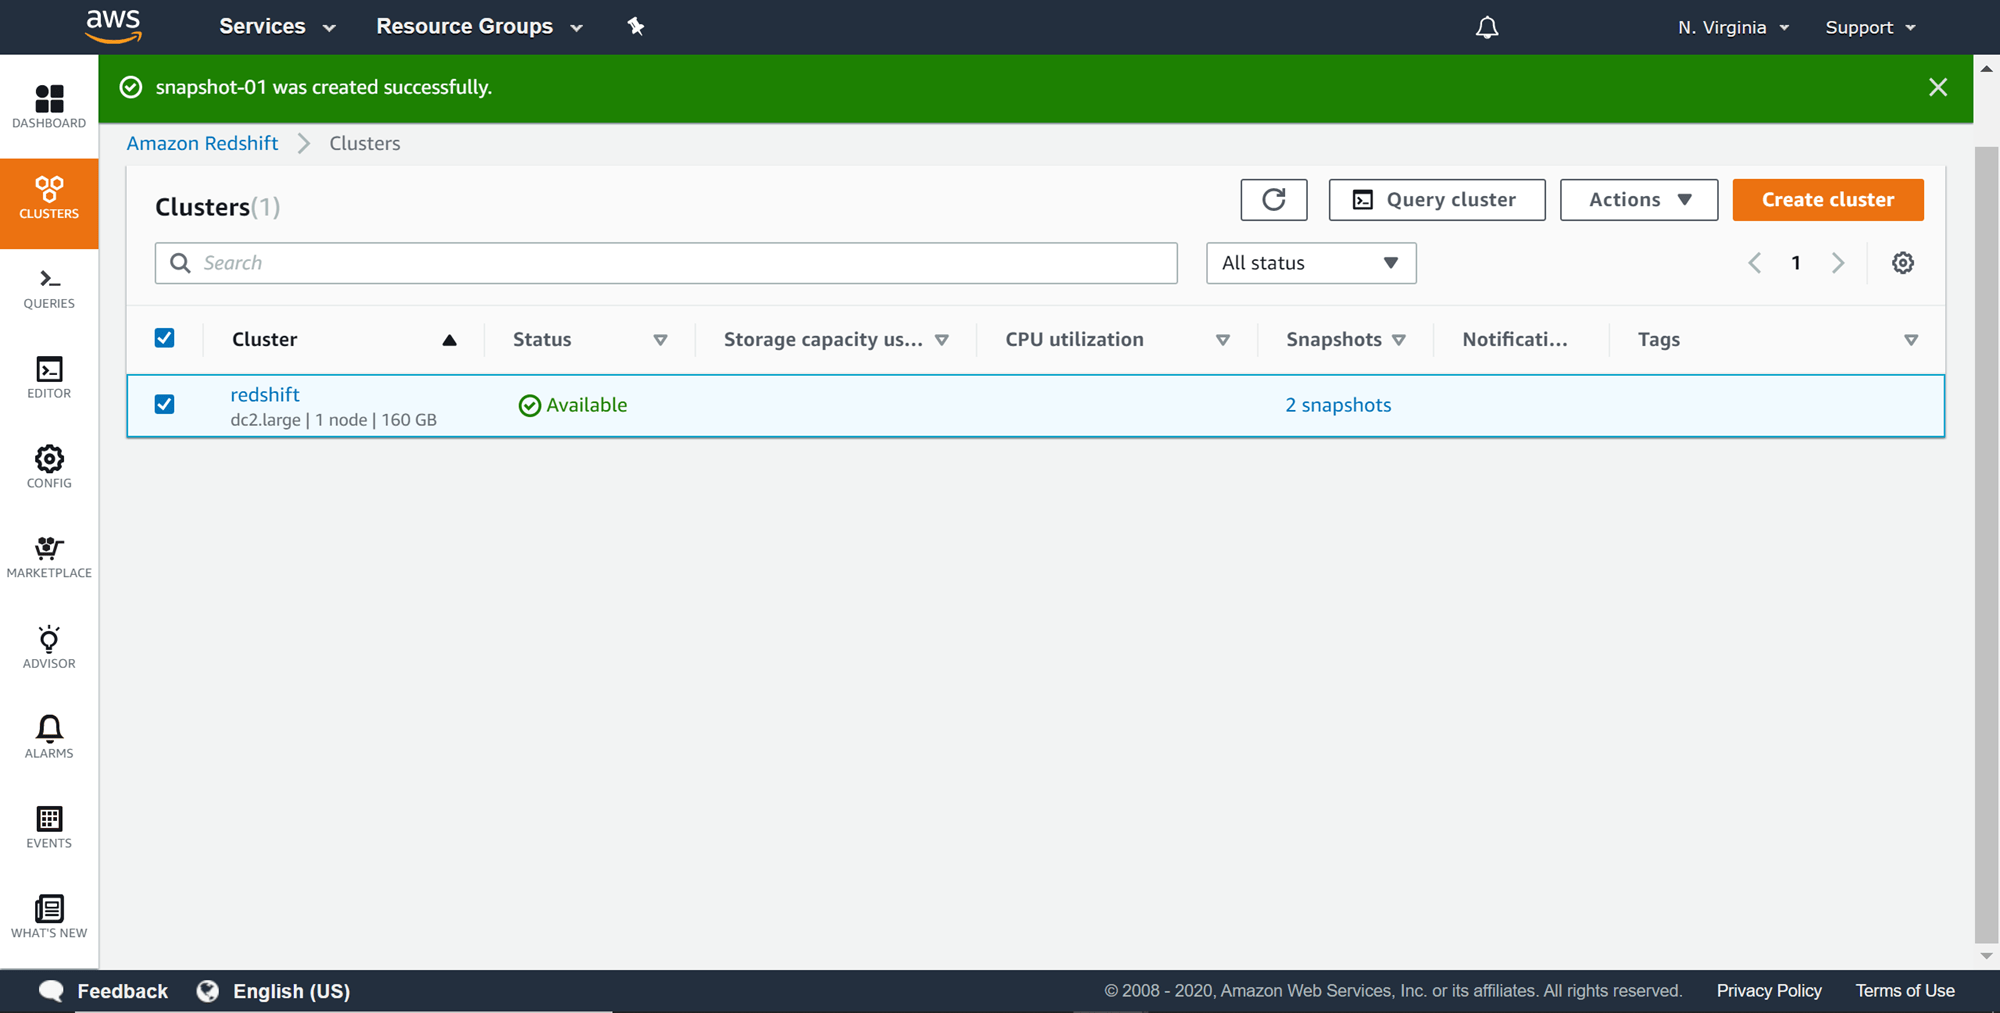Create a new cluster

pos(1827,199)
